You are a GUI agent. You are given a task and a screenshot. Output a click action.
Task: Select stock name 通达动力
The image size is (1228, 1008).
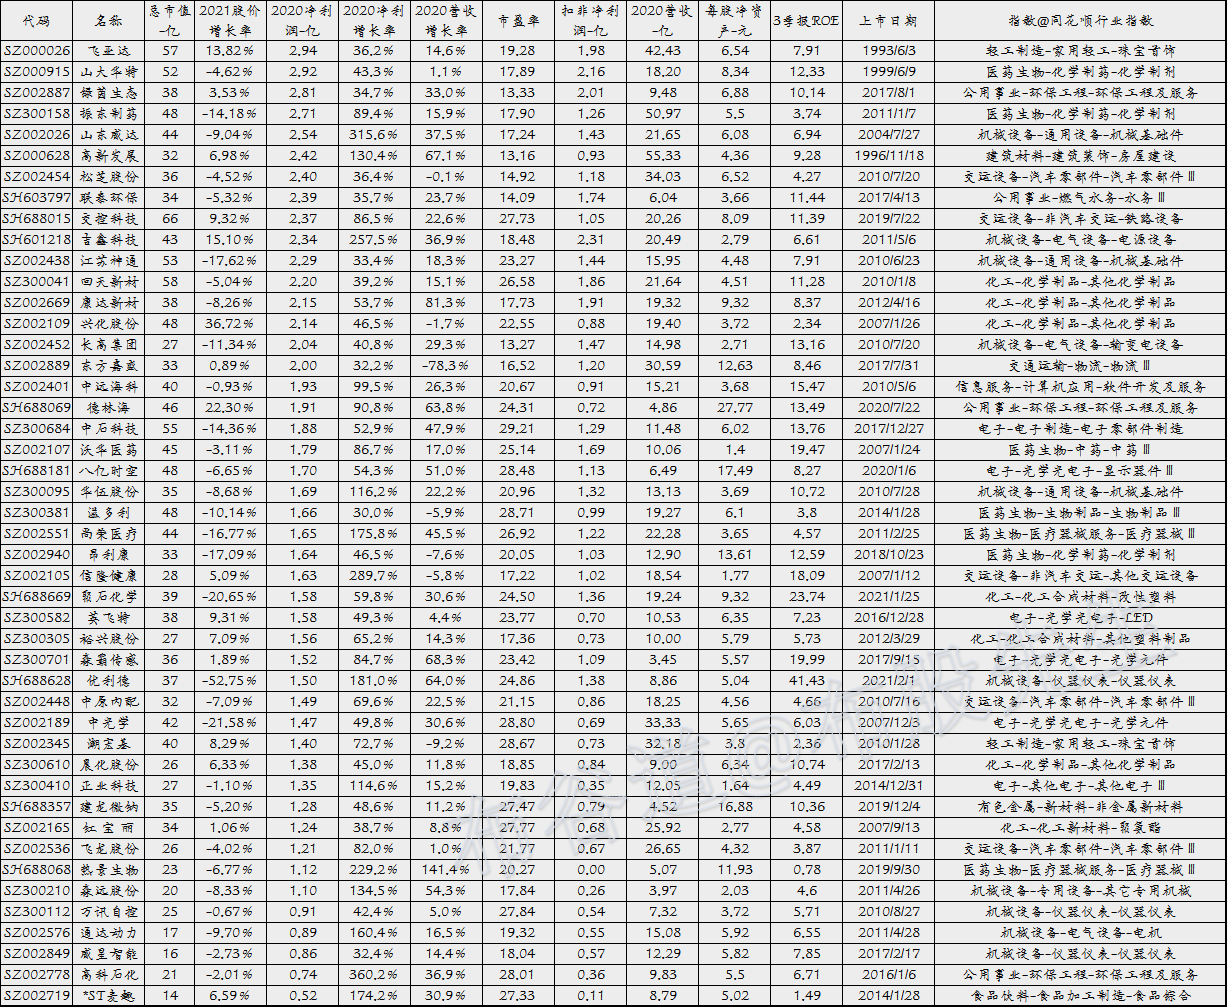point(109,933)
